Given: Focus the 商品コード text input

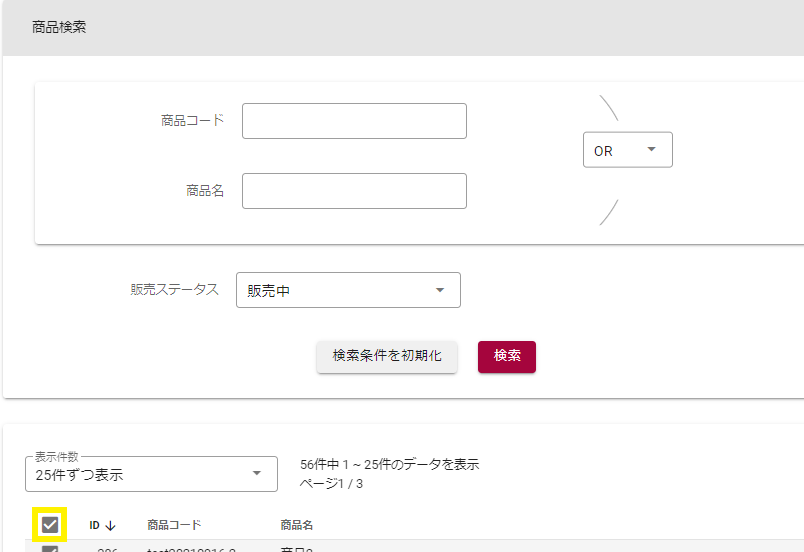Looking at the screenshot, I should [x=354, y=121].
